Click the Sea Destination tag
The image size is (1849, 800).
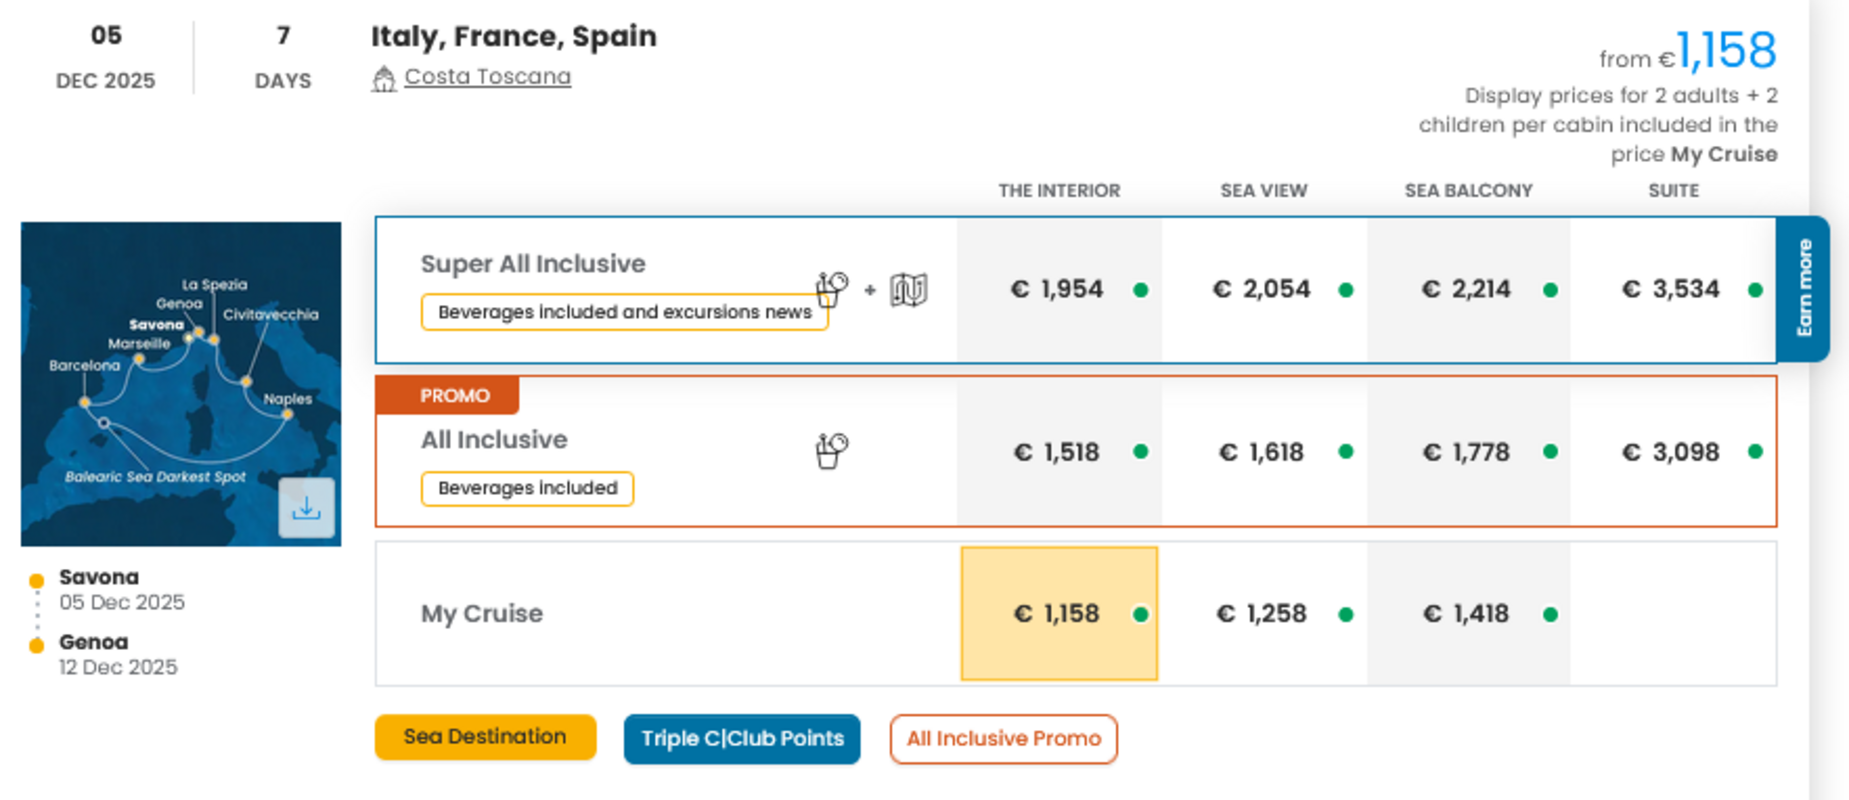click(x=485, y=737)
